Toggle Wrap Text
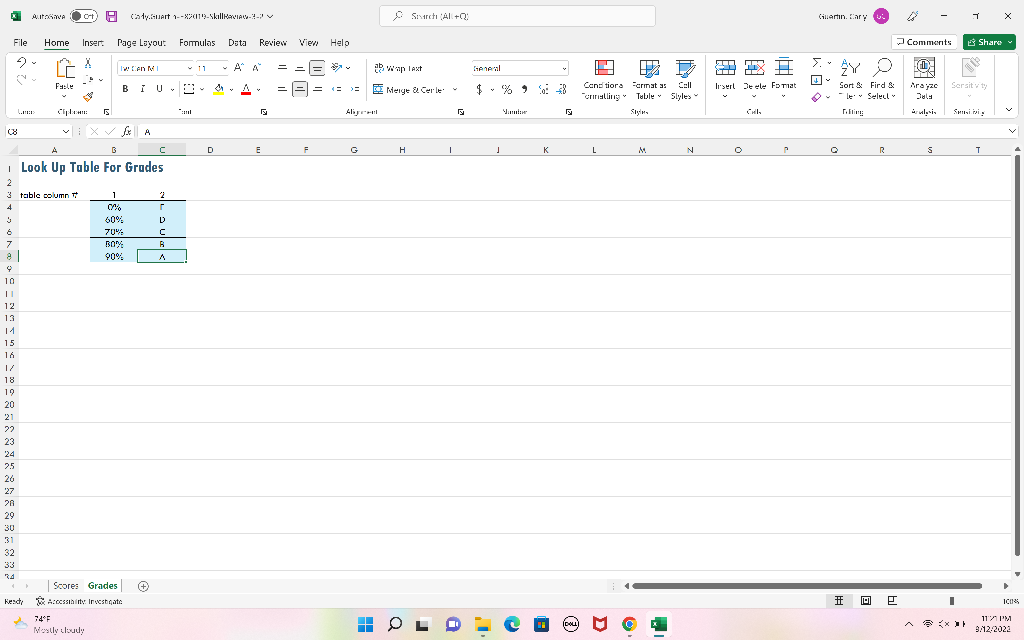1024x640 pixels. (x=398, y=68)
